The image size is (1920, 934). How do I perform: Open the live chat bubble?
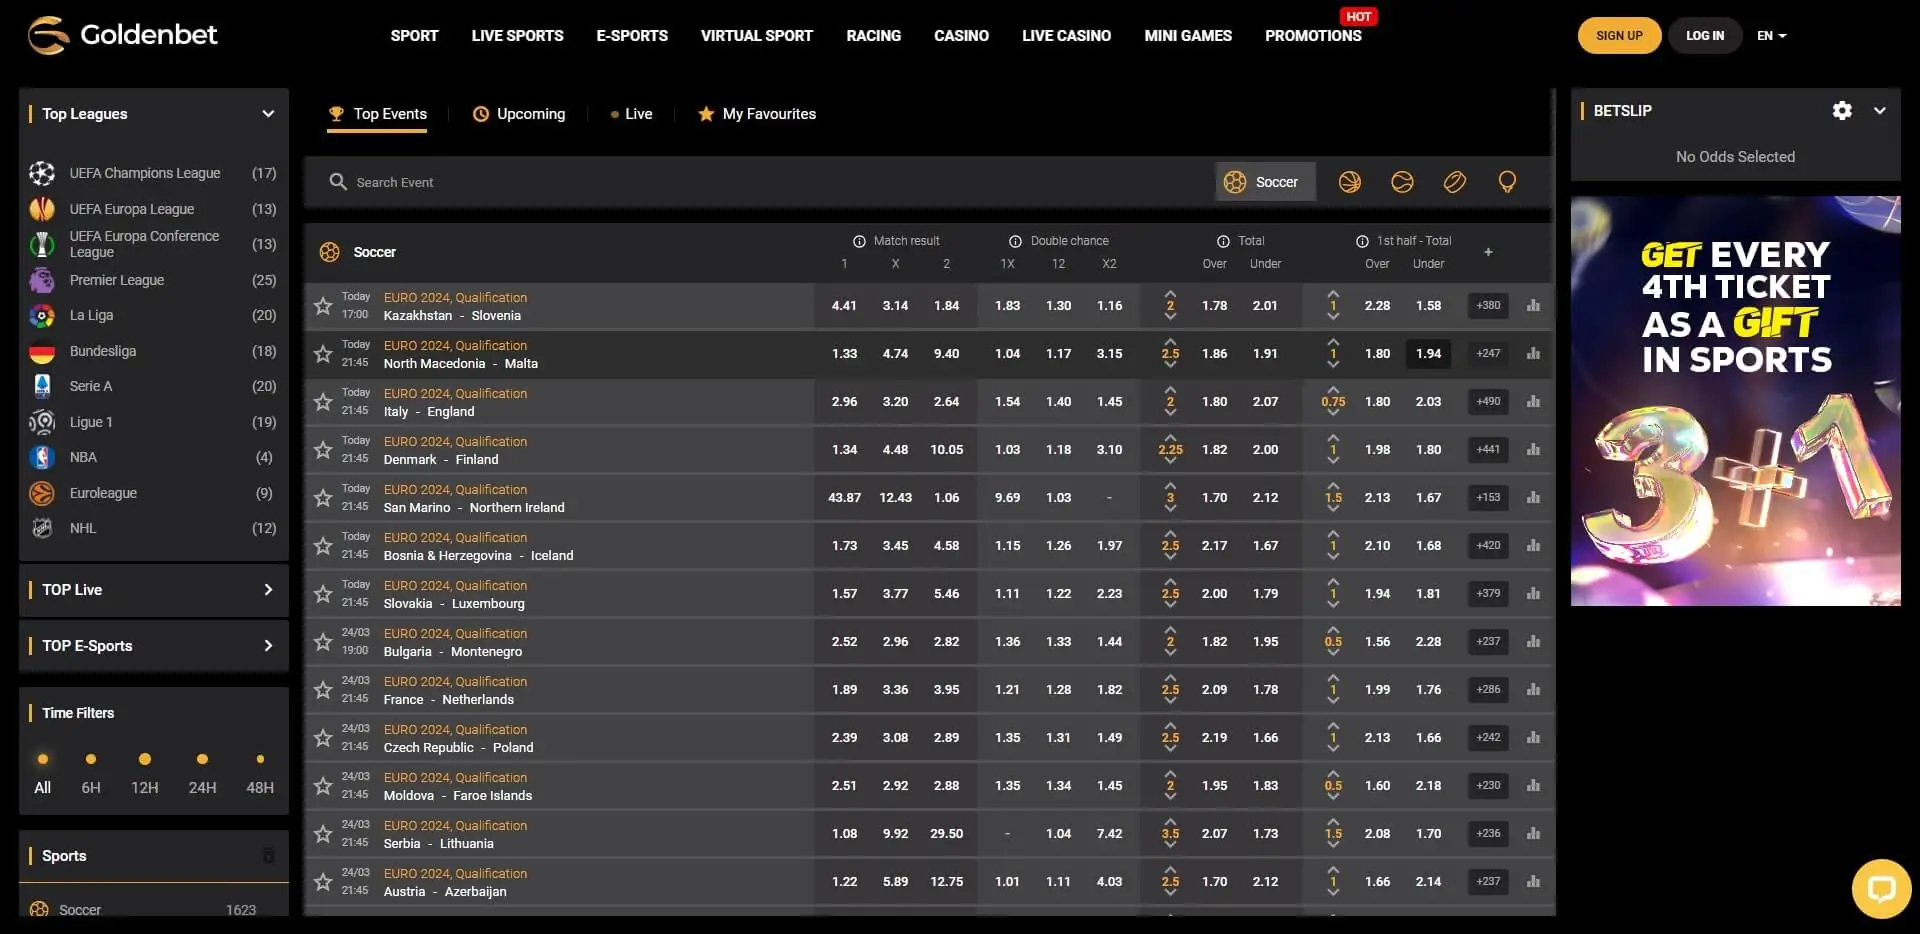[1882, 889]
